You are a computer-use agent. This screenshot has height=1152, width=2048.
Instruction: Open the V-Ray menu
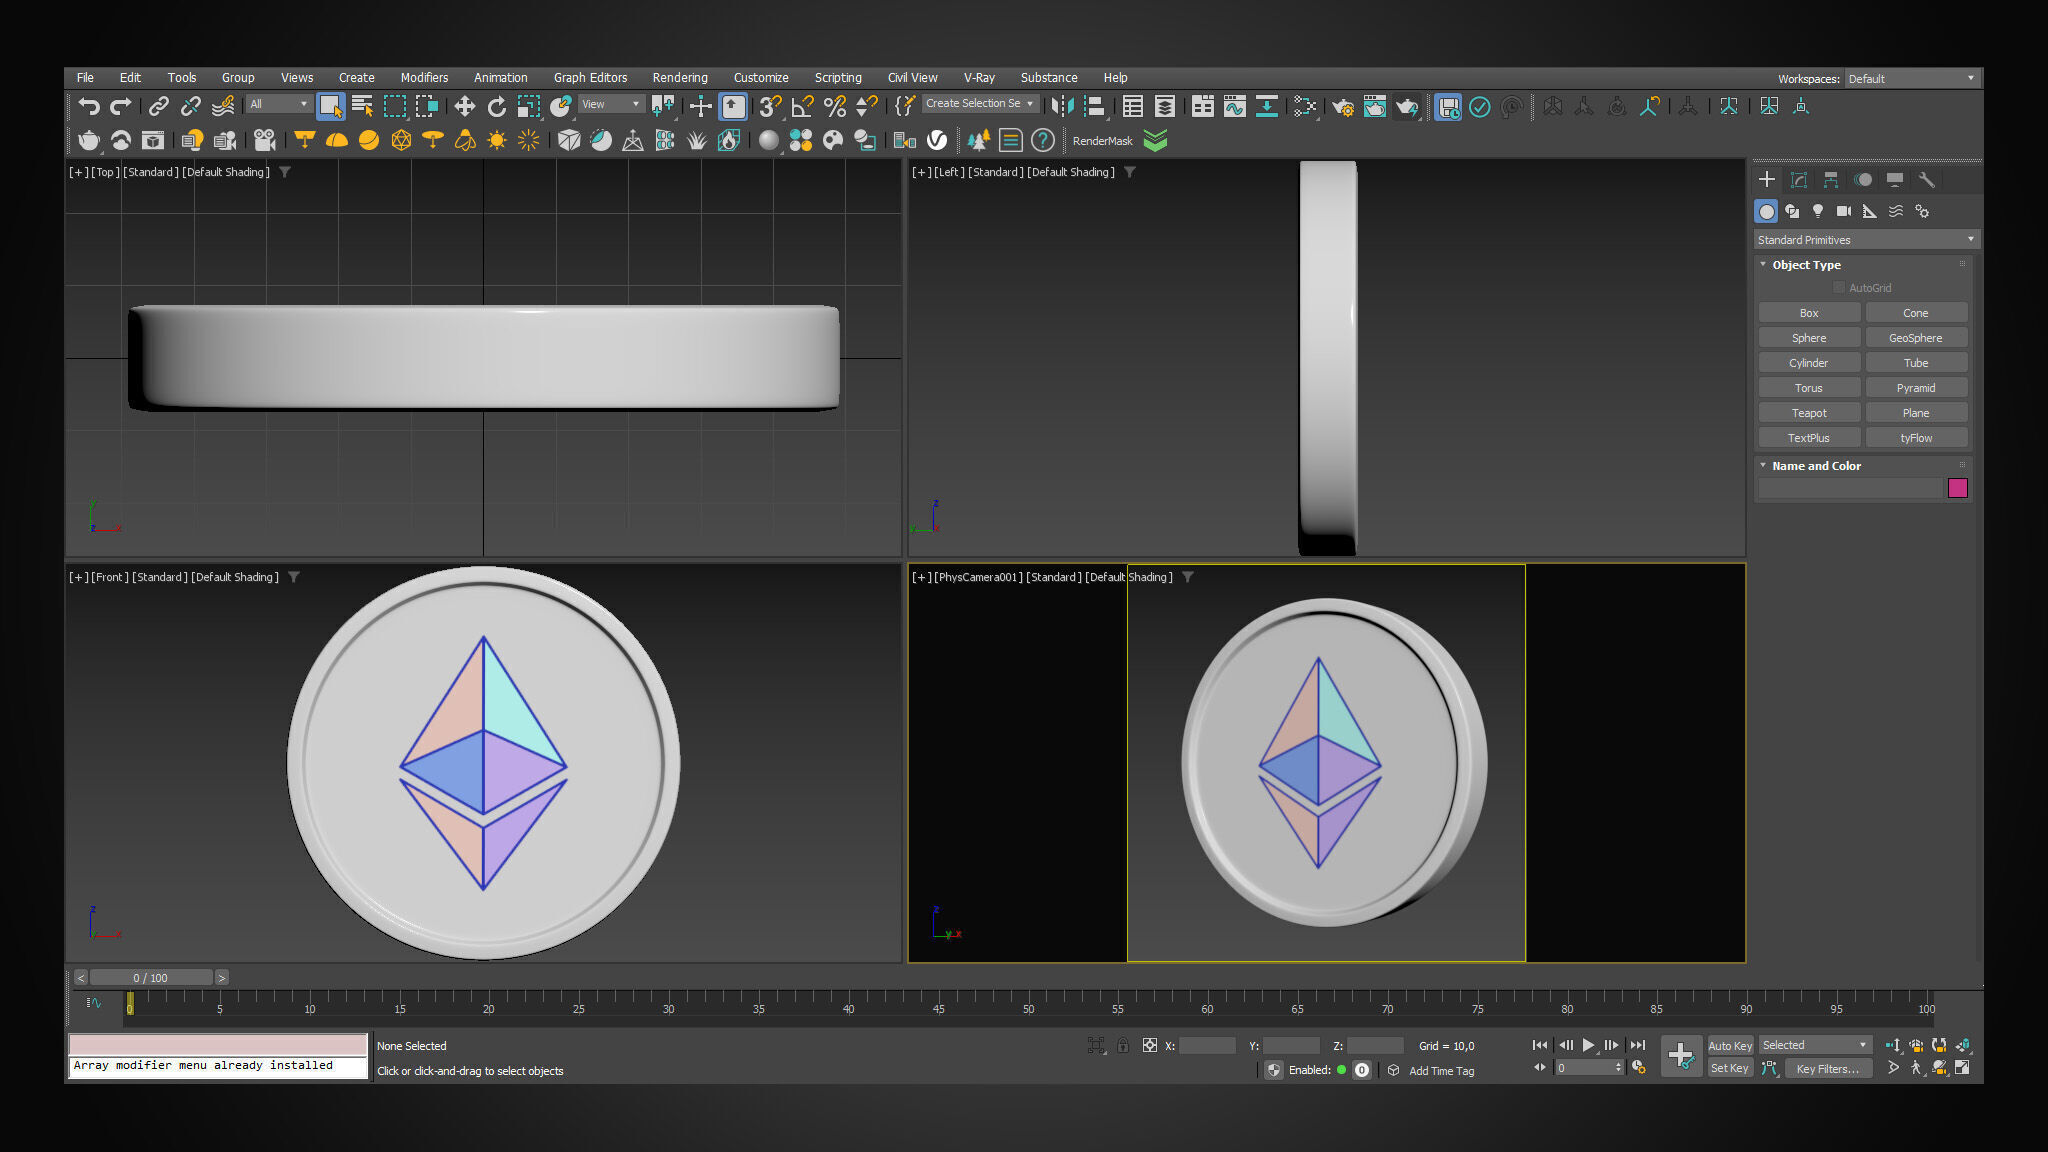coord(979,78)
